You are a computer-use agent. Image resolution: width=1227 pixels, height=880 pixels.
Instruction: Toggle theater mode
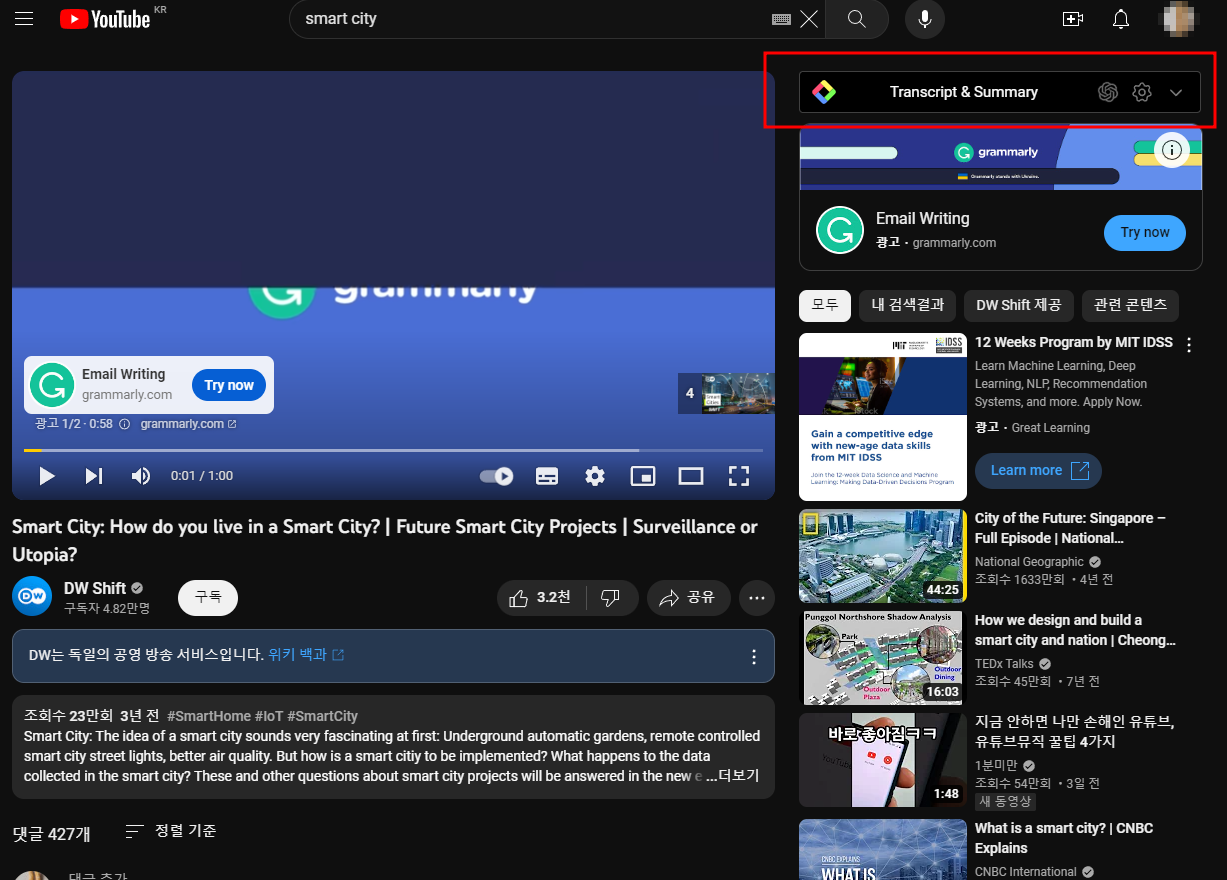pos(691,476)
